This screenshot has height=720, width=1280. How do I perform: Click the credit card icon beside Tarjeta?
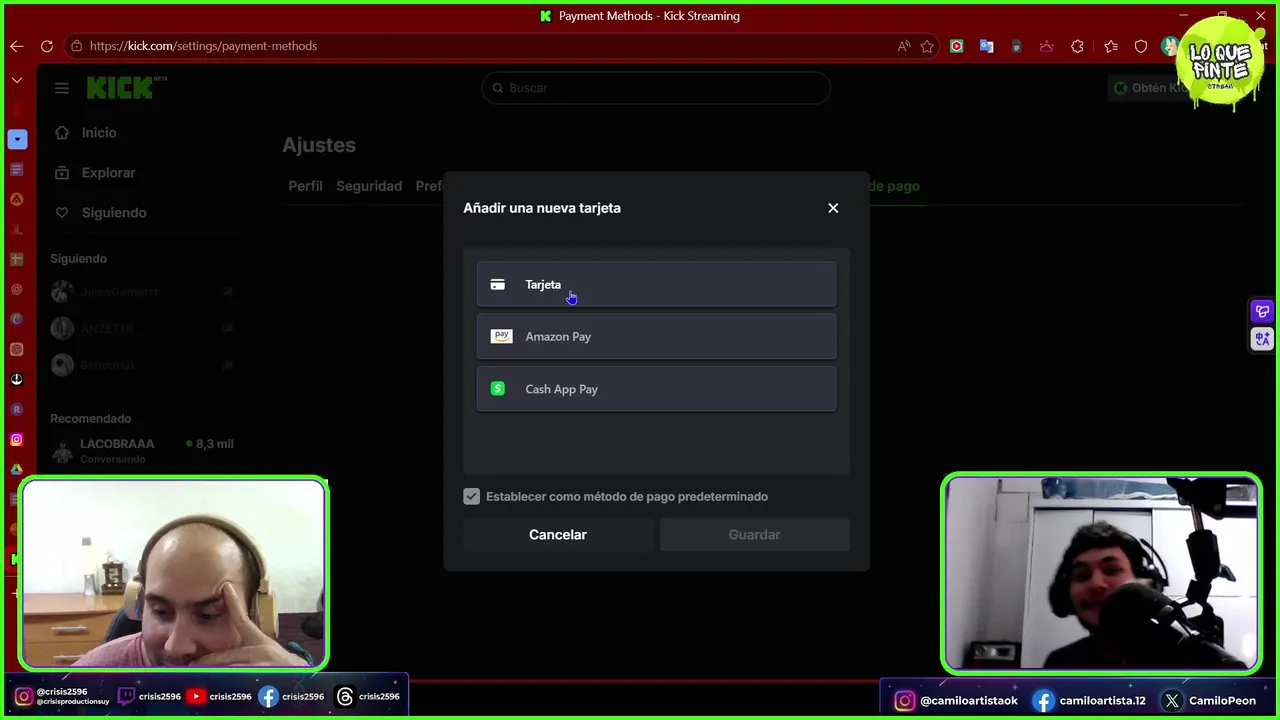pyautogui.click(x=497, y=285)
